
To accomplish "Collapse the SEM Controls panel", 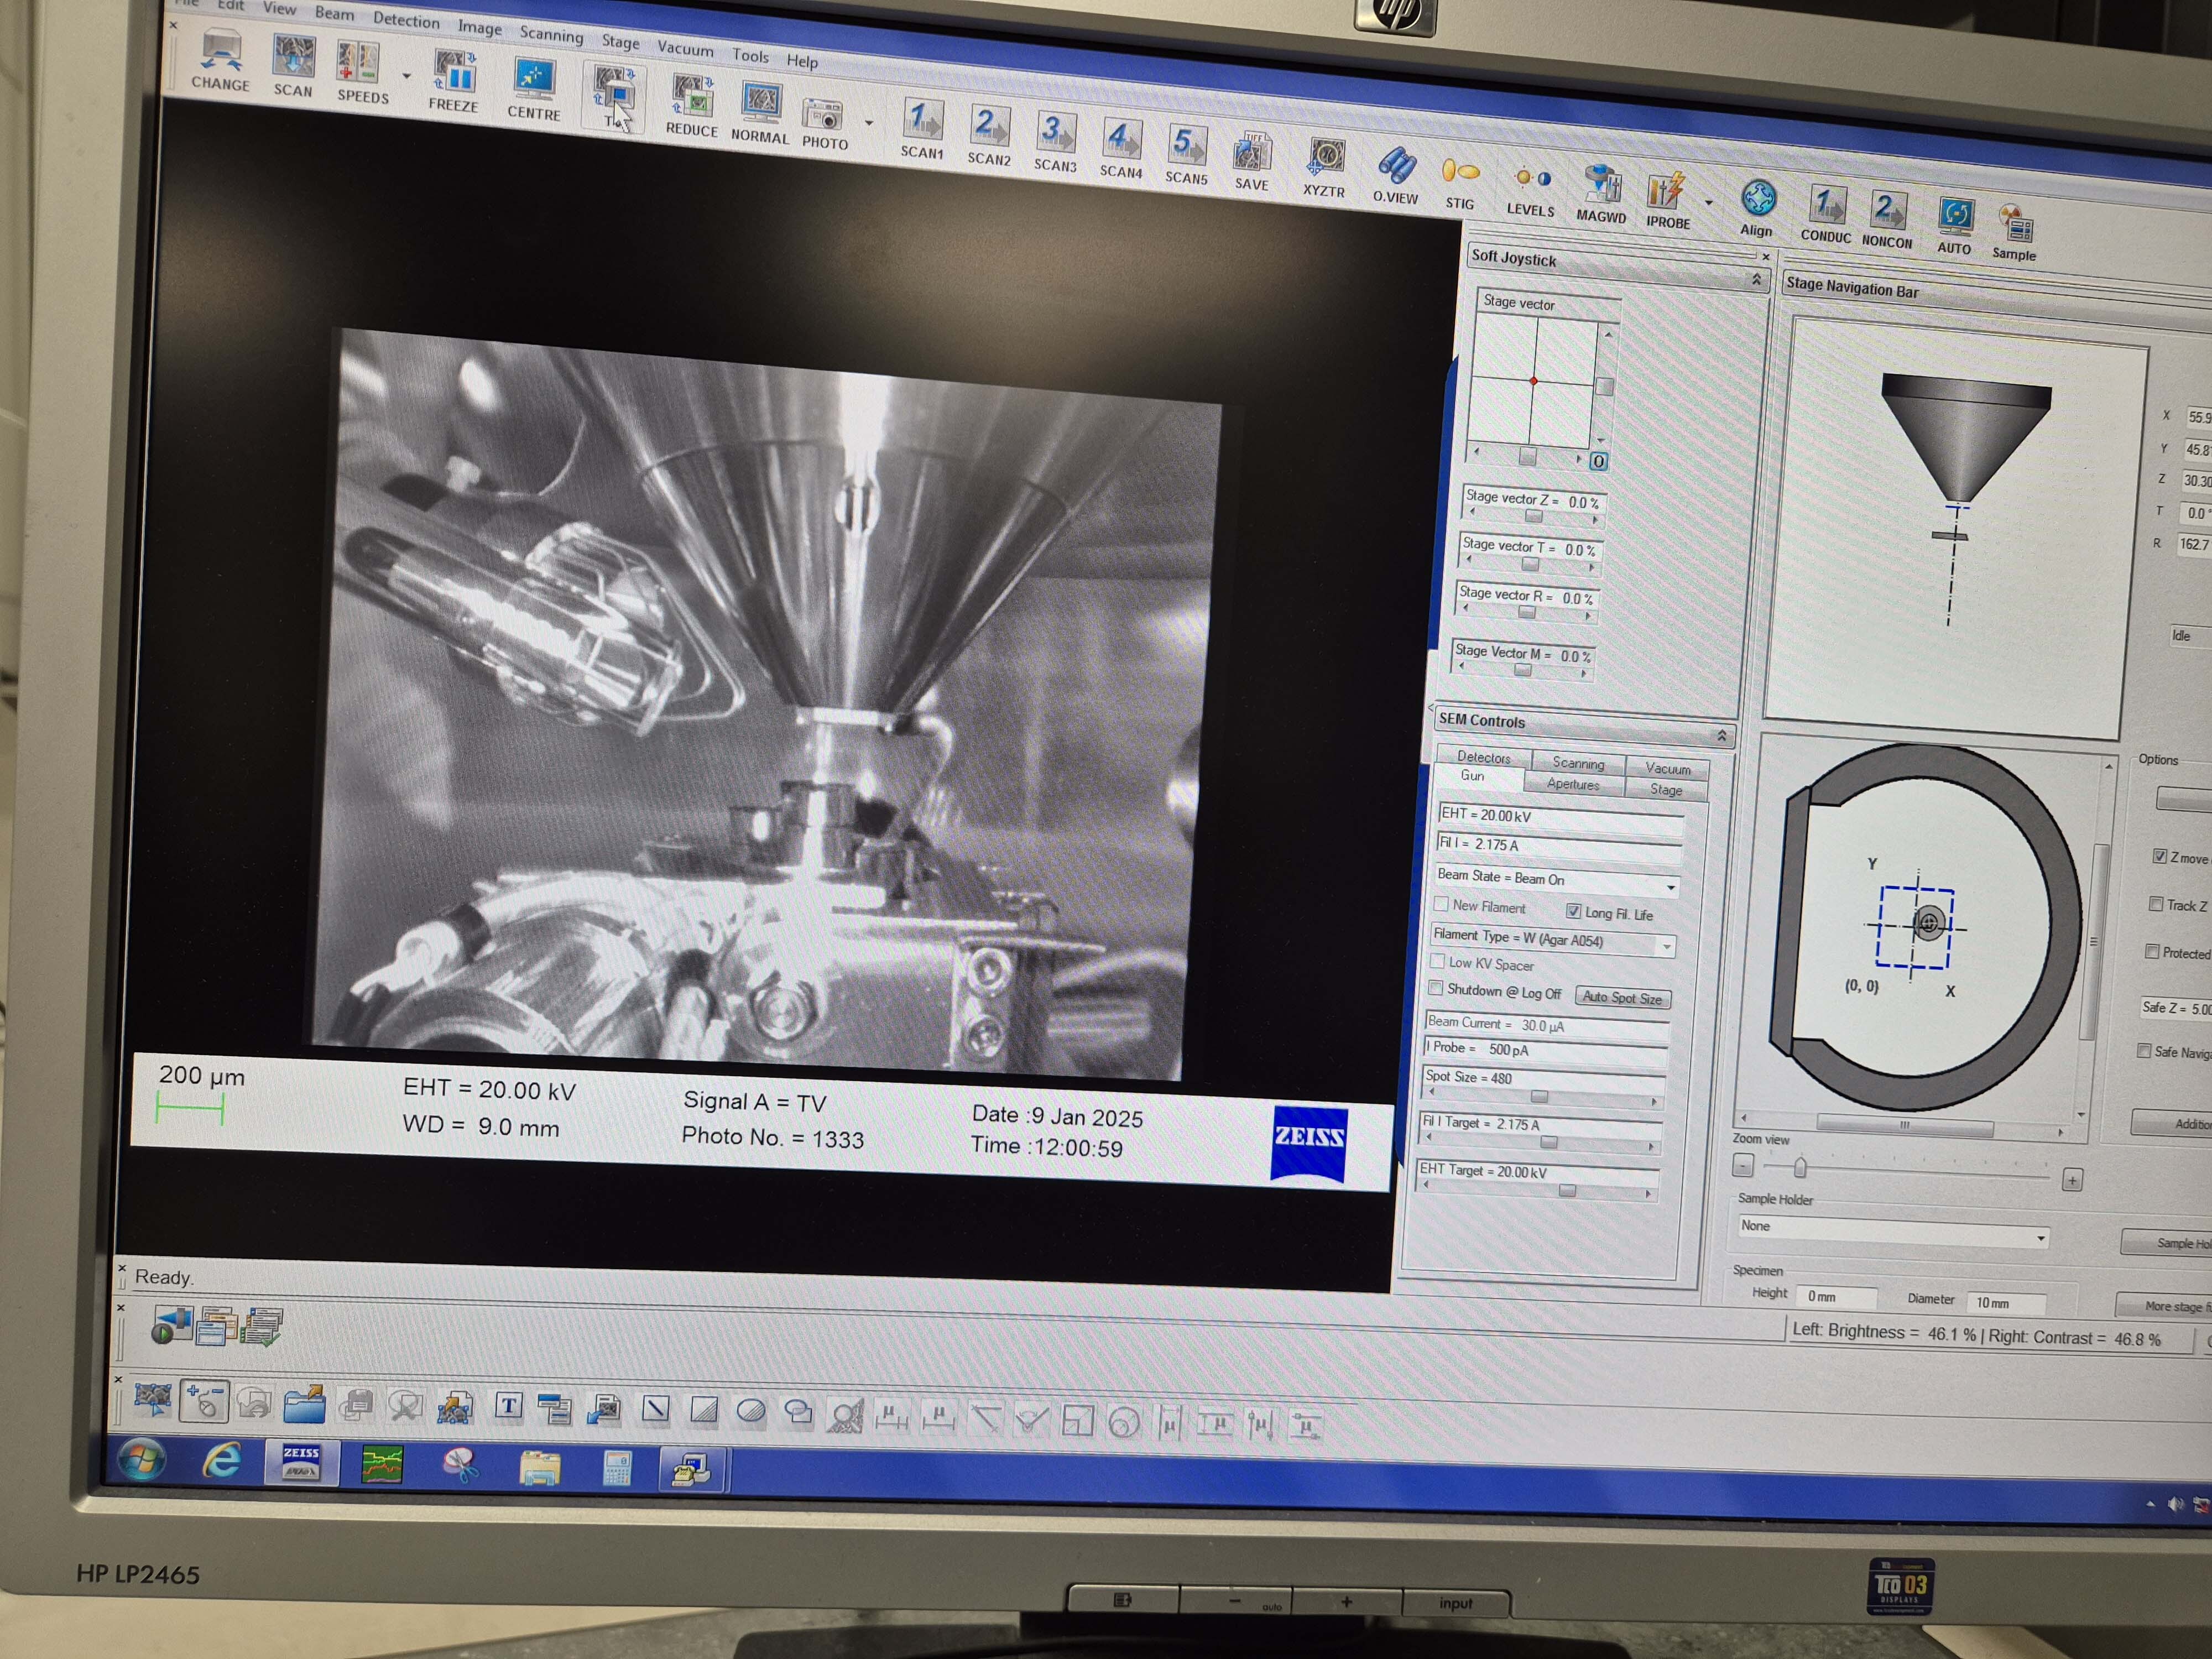I will (x=1722, y=736).
